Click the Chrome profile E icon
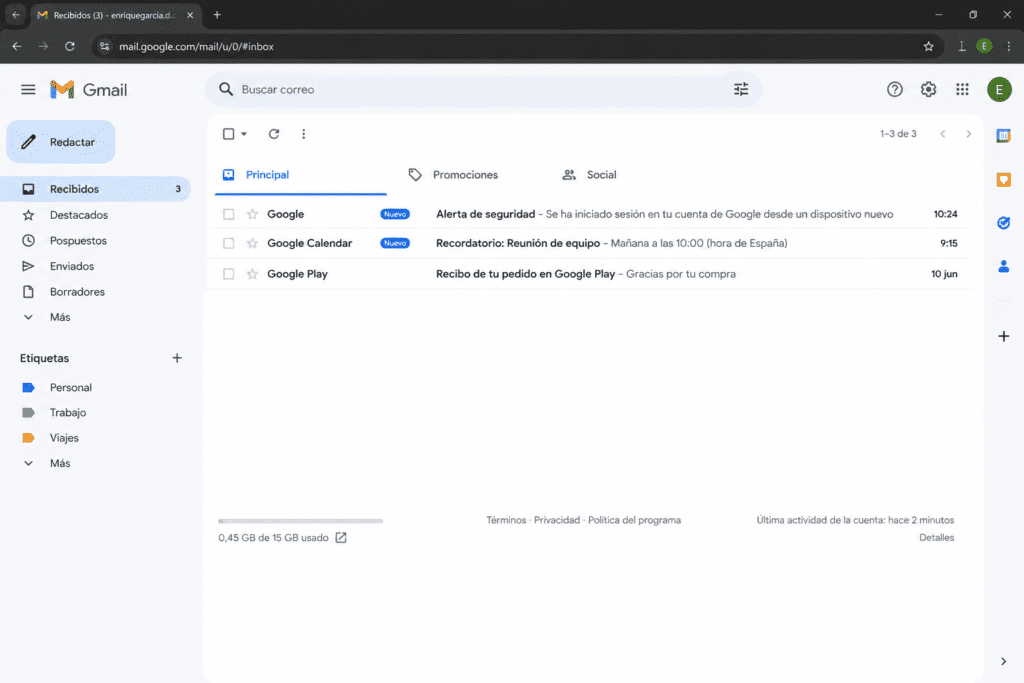 (984, 46)
